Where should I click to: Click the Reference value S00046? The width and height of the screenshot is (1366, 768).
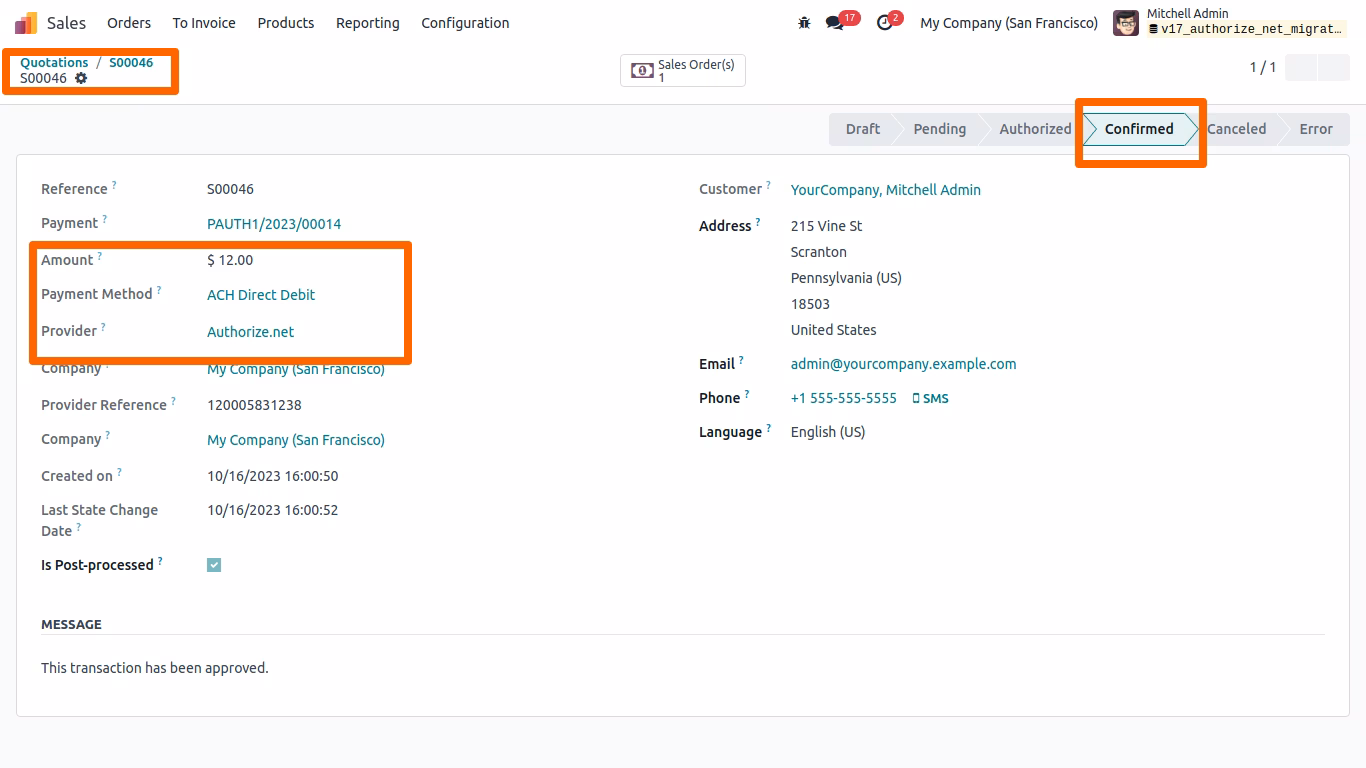(230, 189)
